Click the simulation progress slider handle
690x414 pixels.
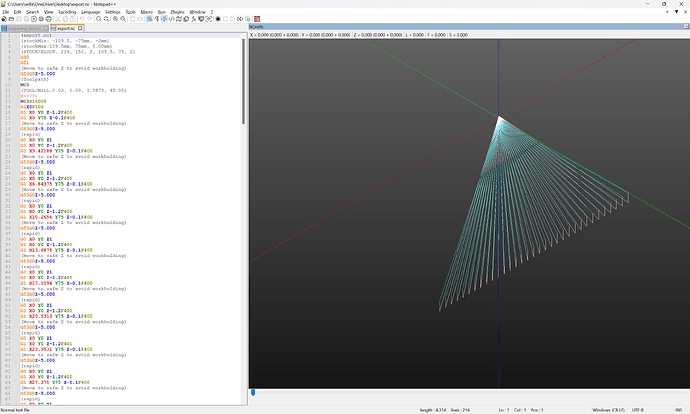click(253, 392)
